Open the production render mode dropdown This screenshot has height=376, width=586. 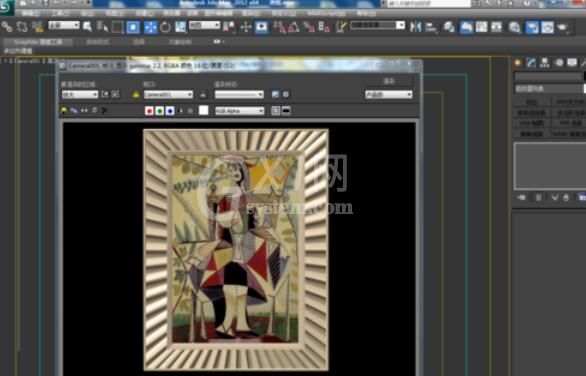click(x=389, y=95)
